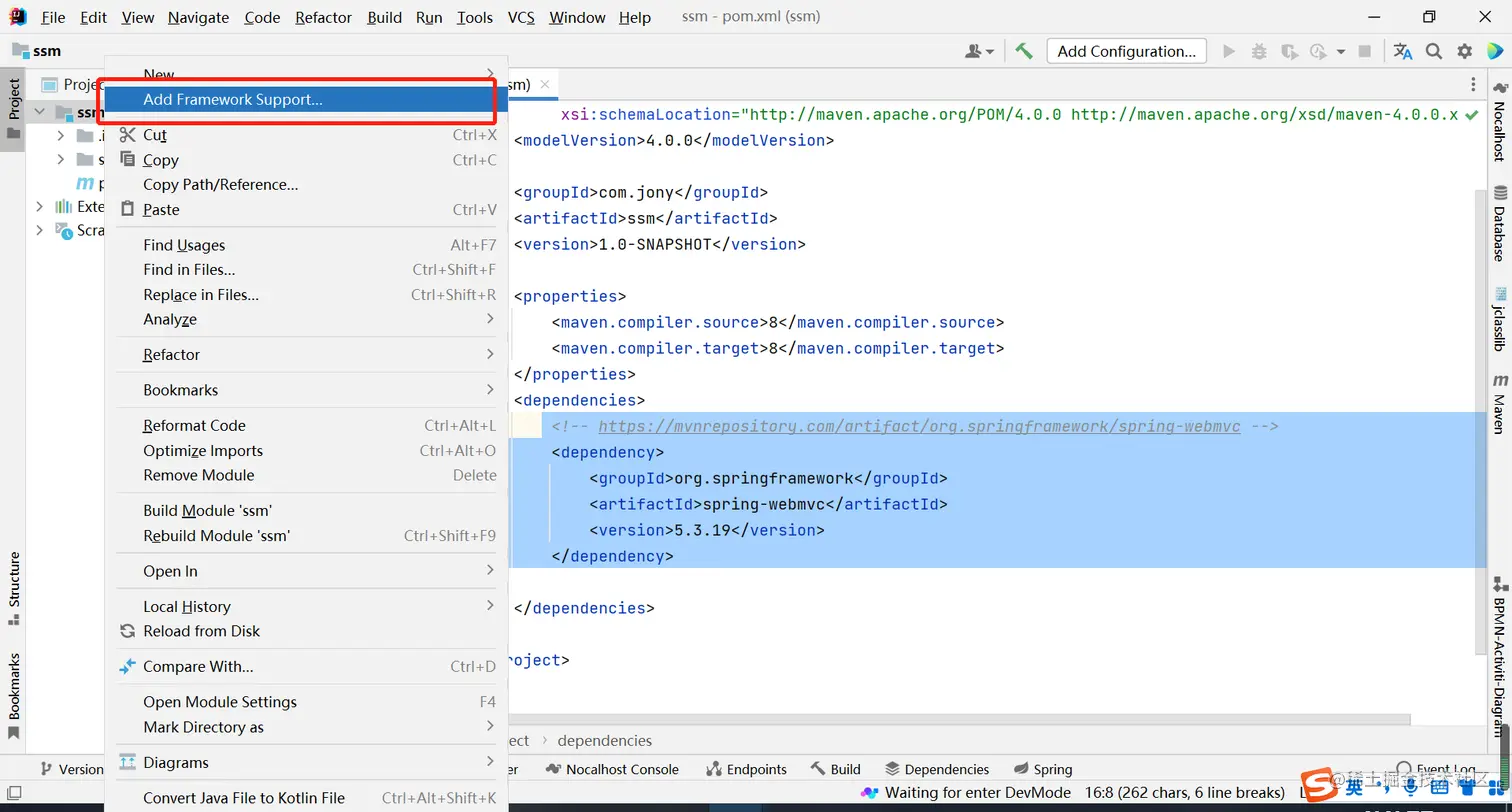Click the Waiting for enter DevMode status

point(968,793)
